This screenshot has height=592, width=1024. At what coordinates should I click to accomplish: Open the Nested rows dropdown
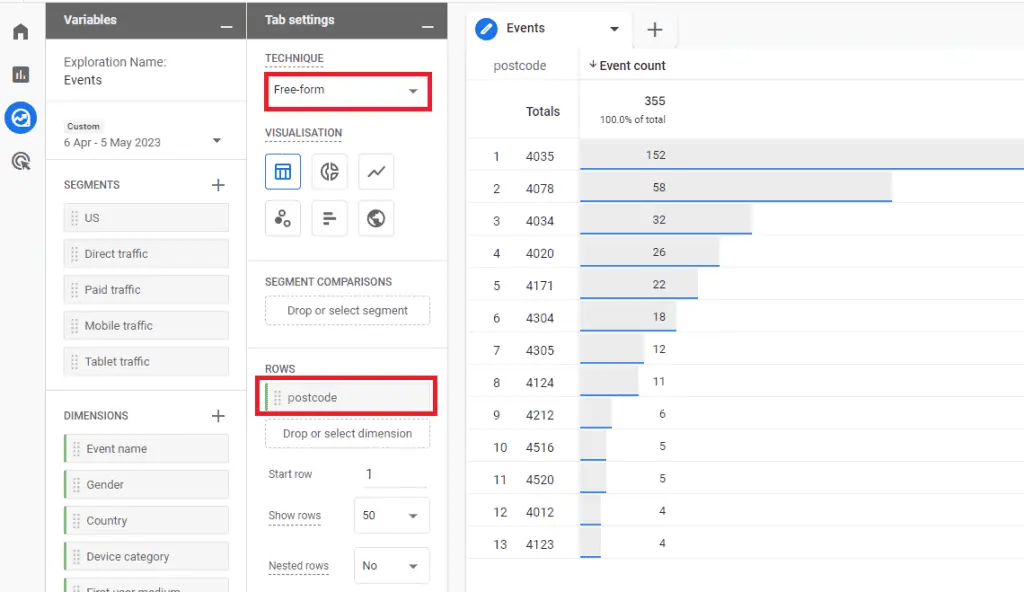tap(391, 565)
